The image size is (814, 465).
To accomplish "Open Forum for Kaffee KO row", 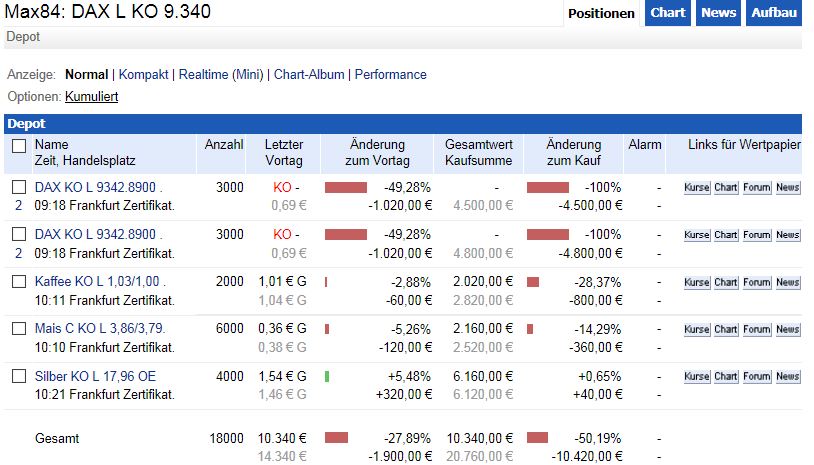I will click(x=757, y=282).
